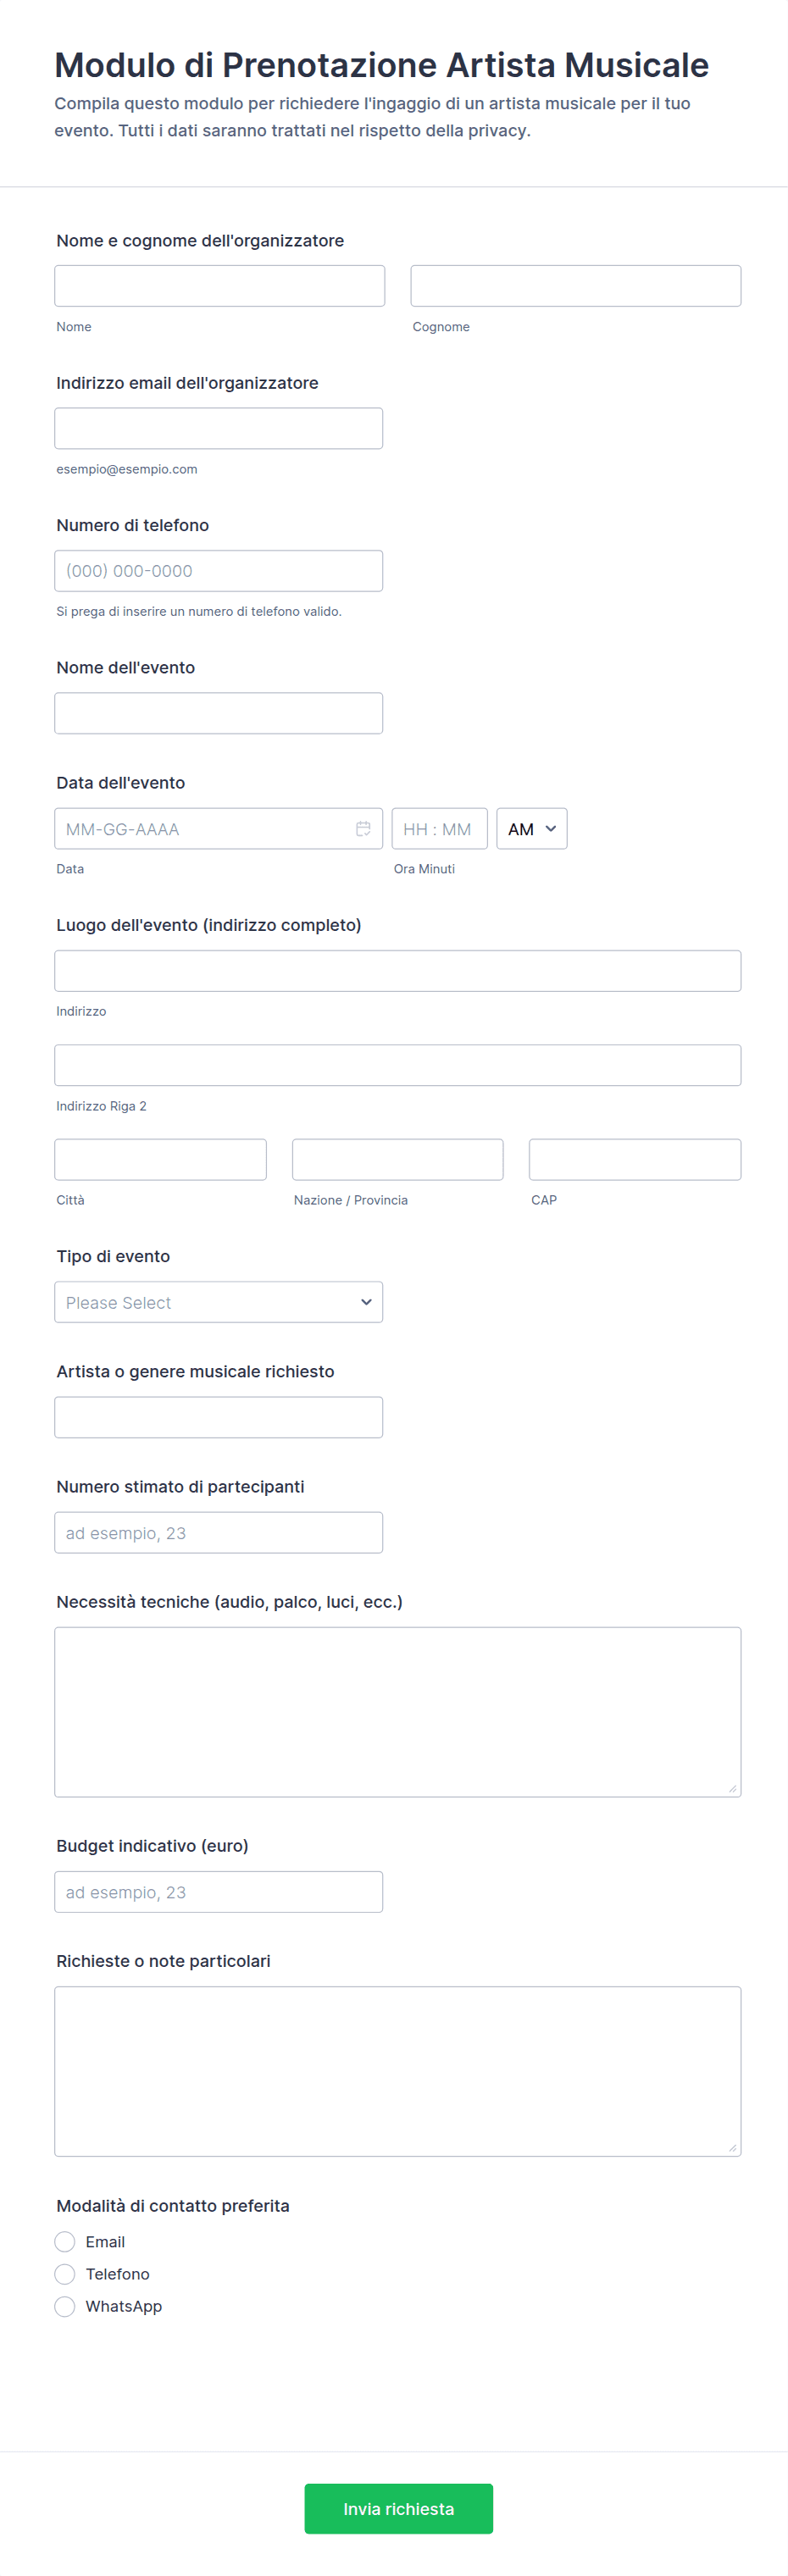Click the Richieste o note particolari textarea
Image resolution: width=788 pixels, height=2576 pixels.
397,2071
